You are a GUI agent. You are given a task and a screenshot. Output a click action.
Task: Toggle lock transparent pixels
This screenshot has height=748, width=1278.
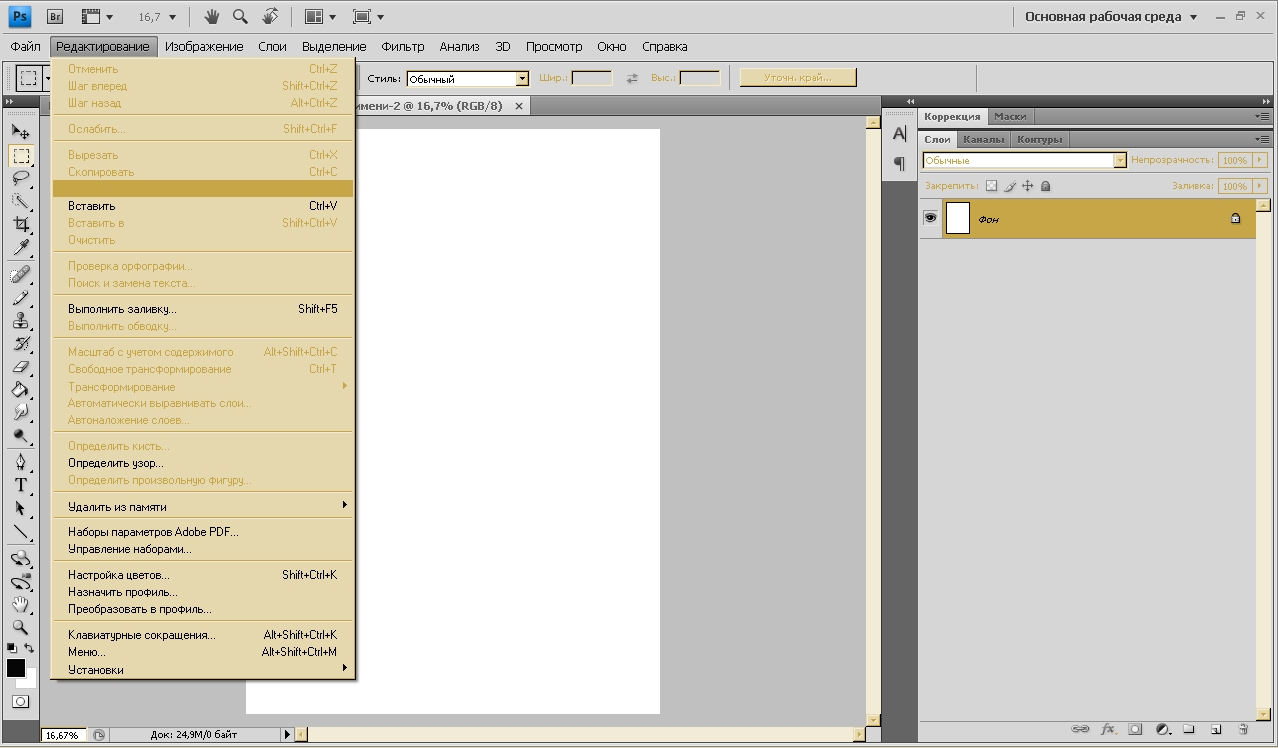(991, 186)
